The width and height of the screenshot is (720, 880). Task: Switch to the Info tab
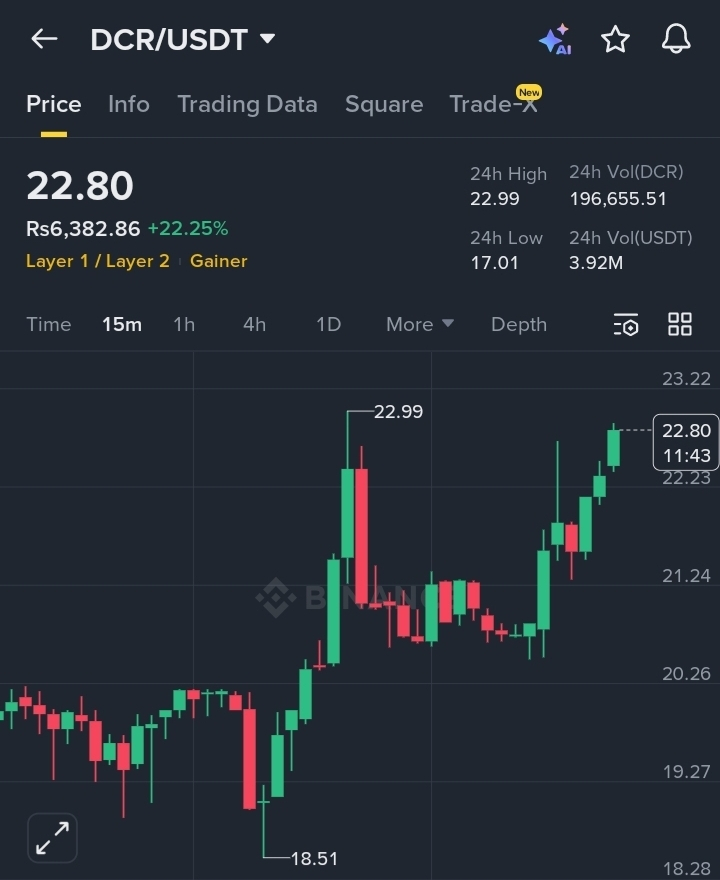tap(129, 104)
